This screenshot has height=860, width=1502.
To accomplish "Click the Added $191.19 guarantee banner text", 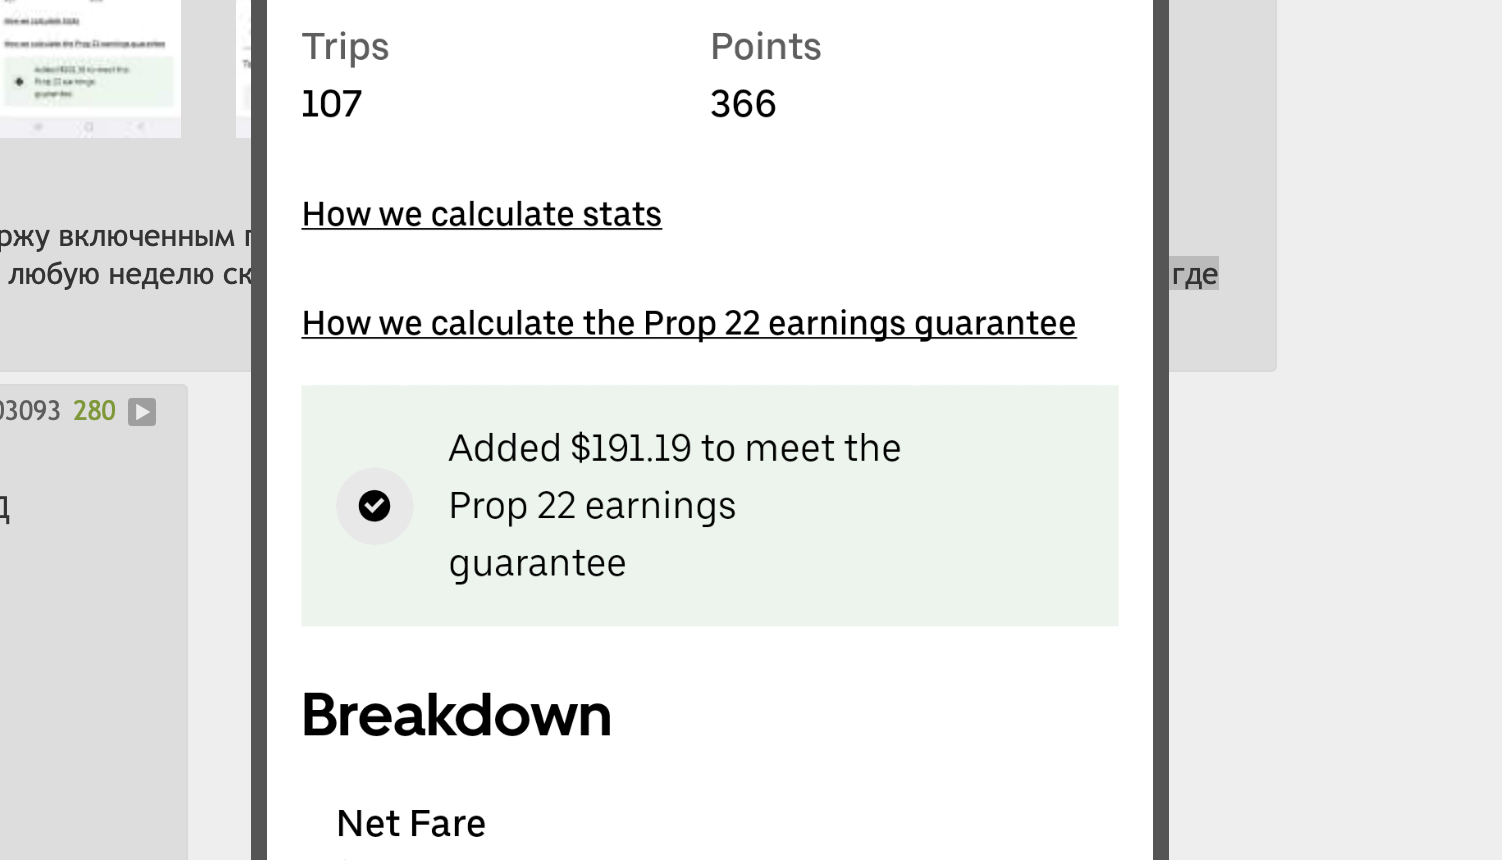I will (674, 506).
